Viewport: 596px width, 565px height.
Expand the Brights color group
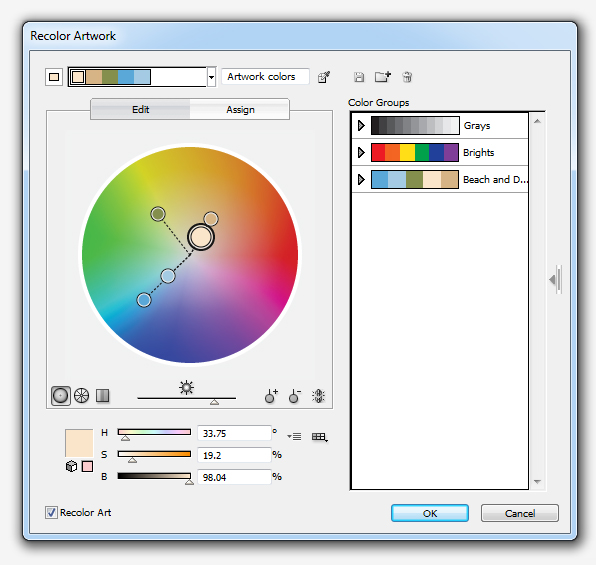[x=361, y=152]
